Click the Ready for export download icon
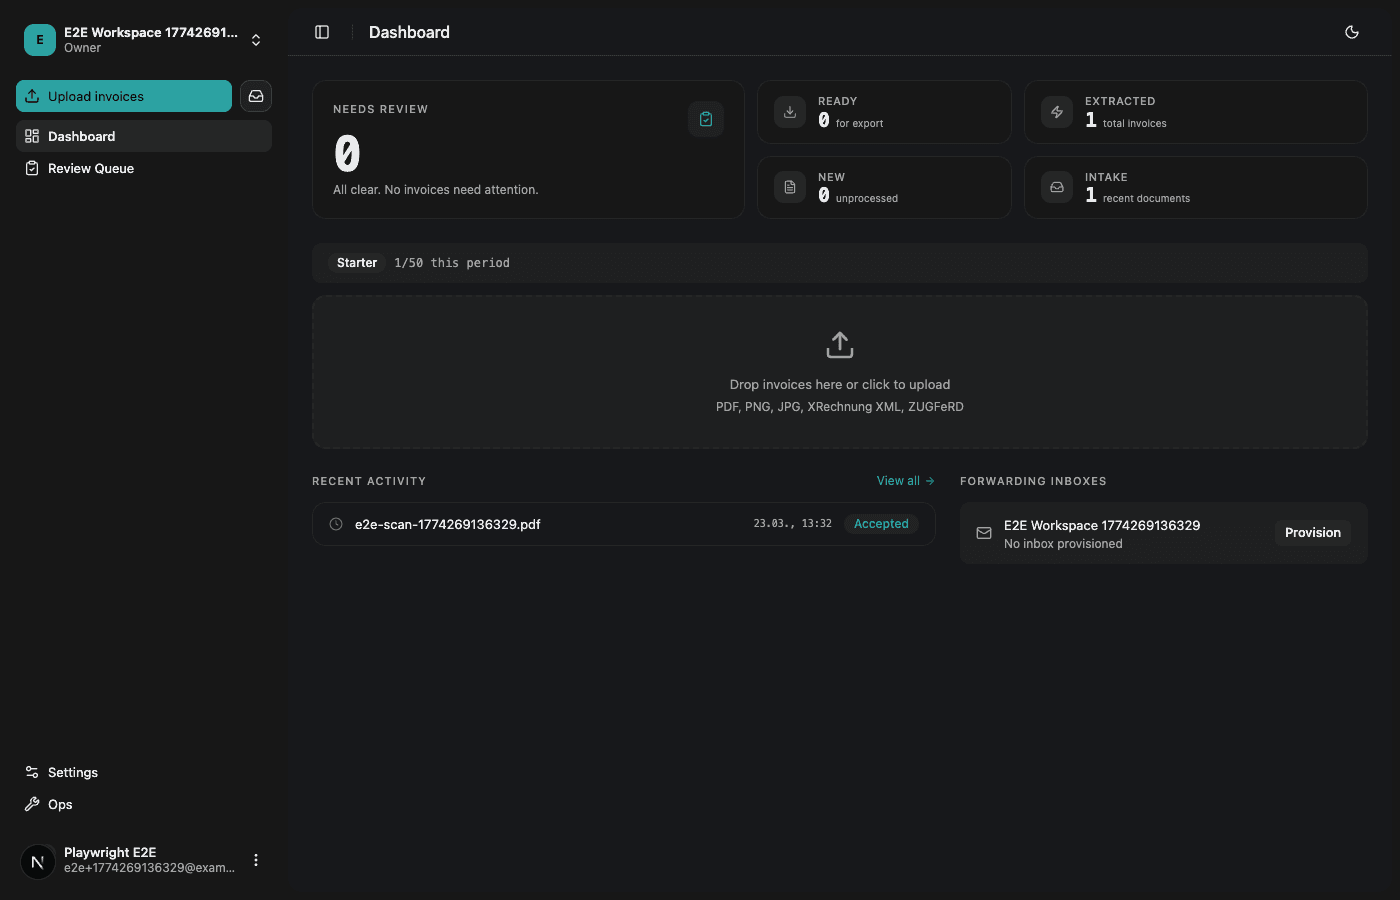 pyautogui.click(x=789, y=111)
